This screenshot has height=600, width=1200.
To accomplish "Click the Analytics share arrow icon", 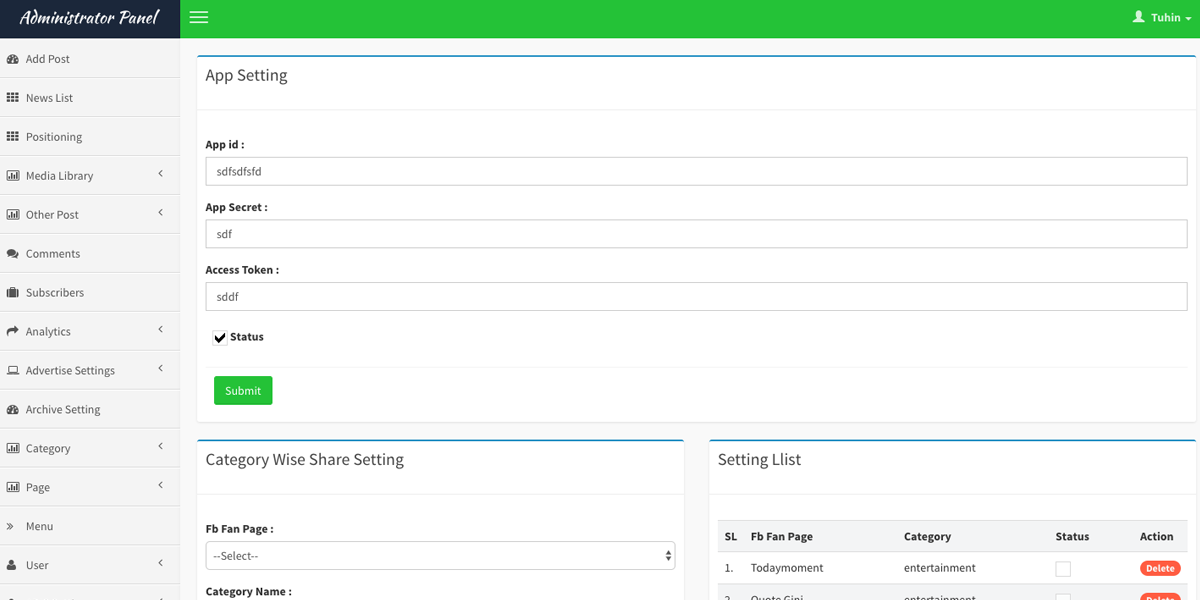I will coord(13,332).
